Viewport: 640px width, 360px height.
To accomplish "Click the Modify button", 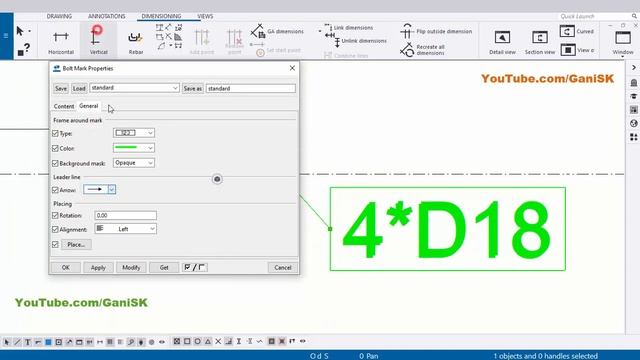I will (x=131, y=268).
